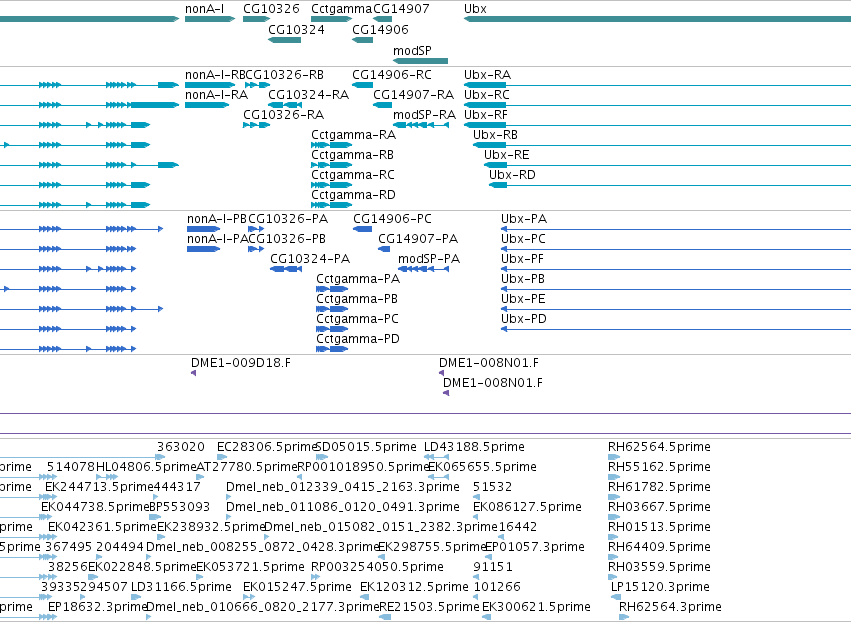Click the CG14906-RC transcript label
The width and height of the screenshot is (851, 622).
[x=392, y=74]
